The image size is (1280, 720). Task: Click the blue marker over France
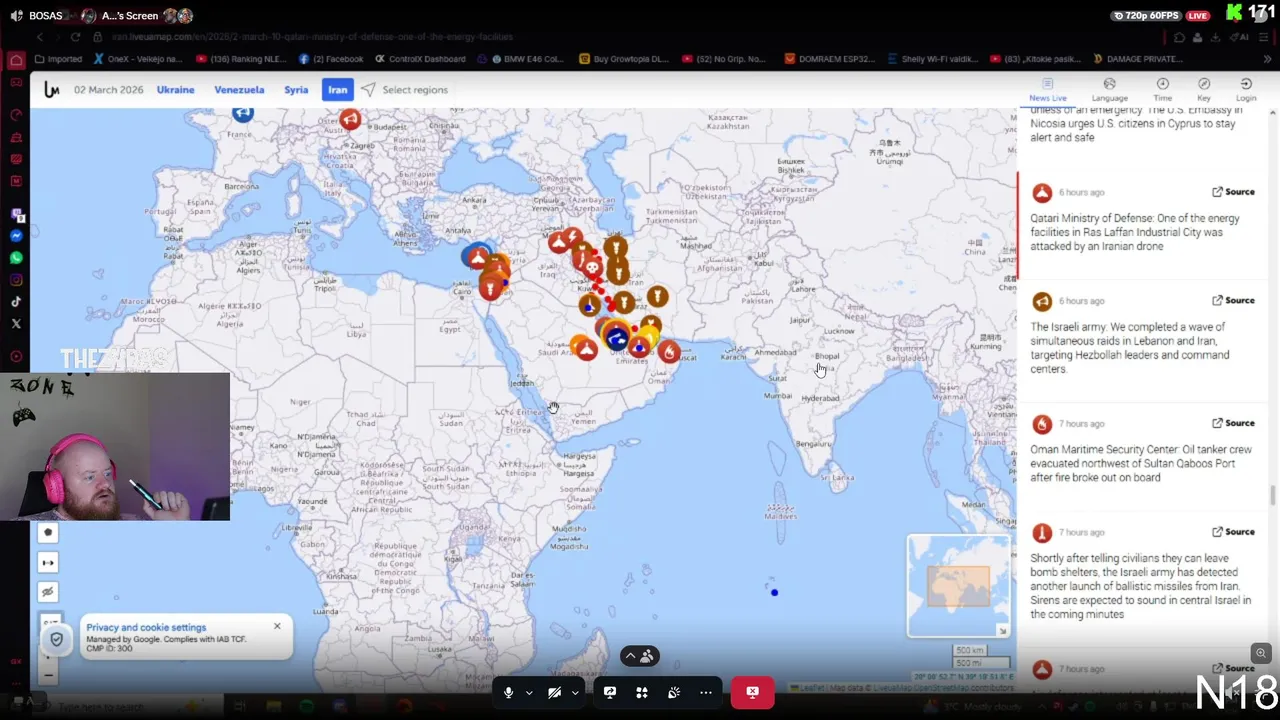(242, 113)
